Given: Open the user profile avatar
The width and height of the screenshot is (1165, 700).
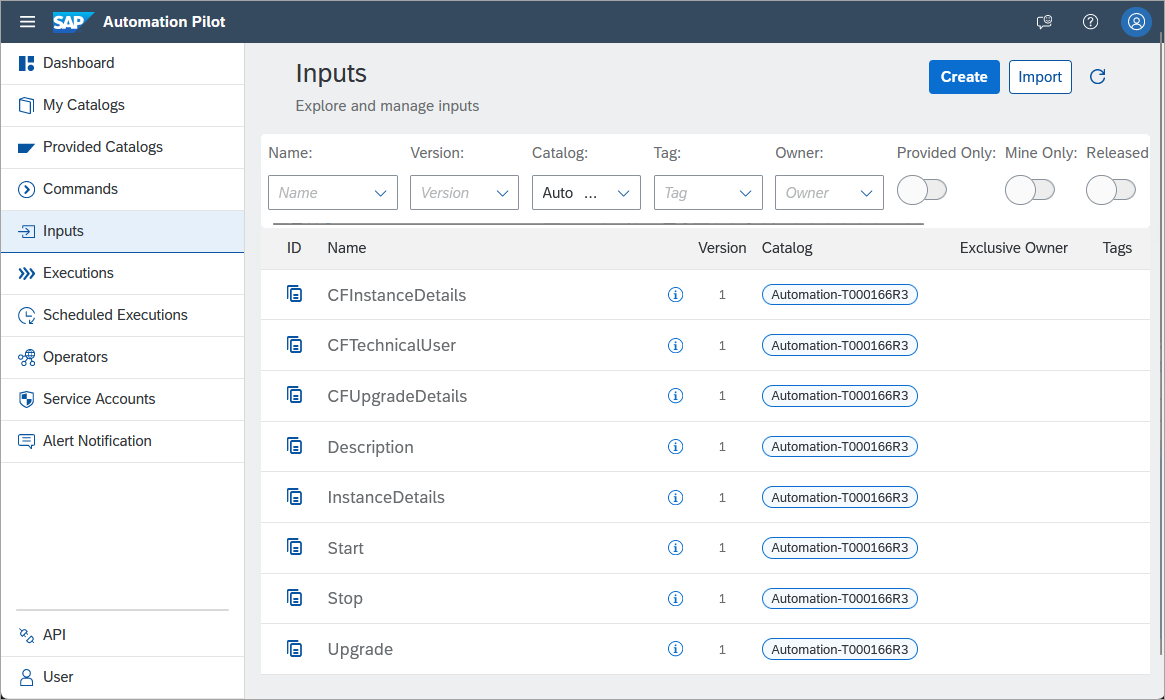Looking at the screenshot, I should [1136, 22].
